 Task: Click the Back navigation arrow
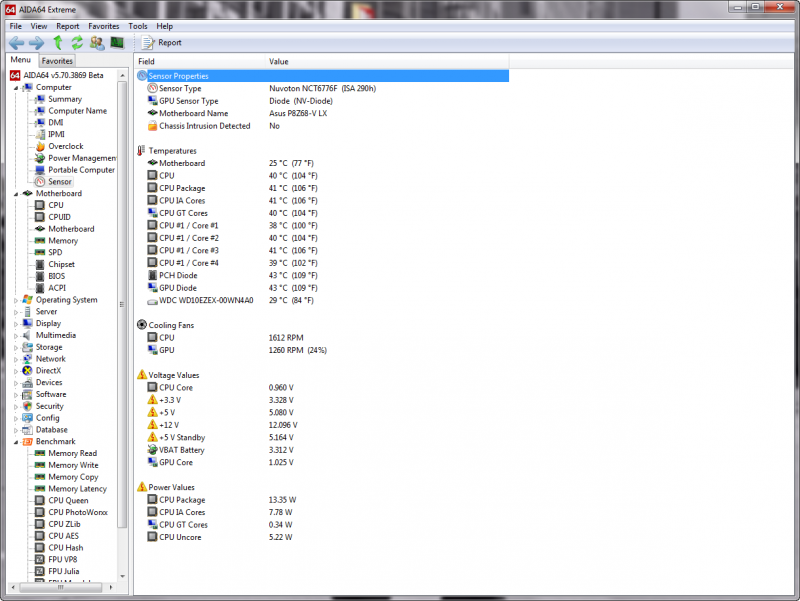click(16, 43)
